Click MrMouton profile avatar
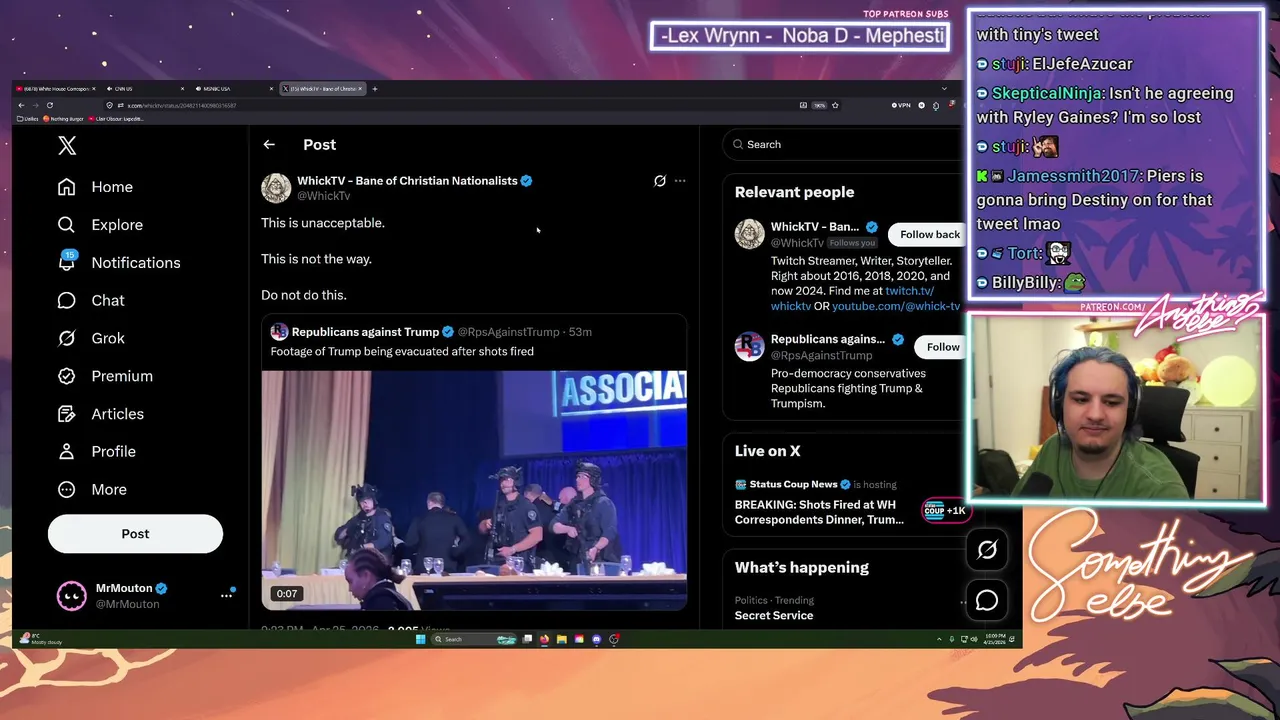 click(71, 596)
